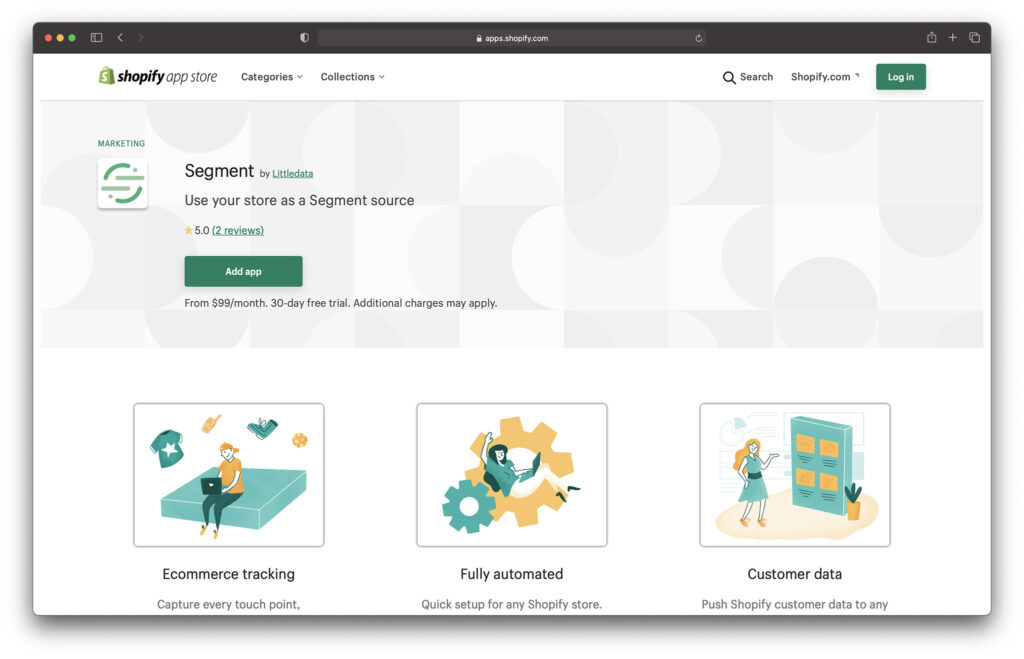The width and height of the screenshot is (1024, 659).
Task: Click the Shopify App Store logo
Action: [157, 76]
